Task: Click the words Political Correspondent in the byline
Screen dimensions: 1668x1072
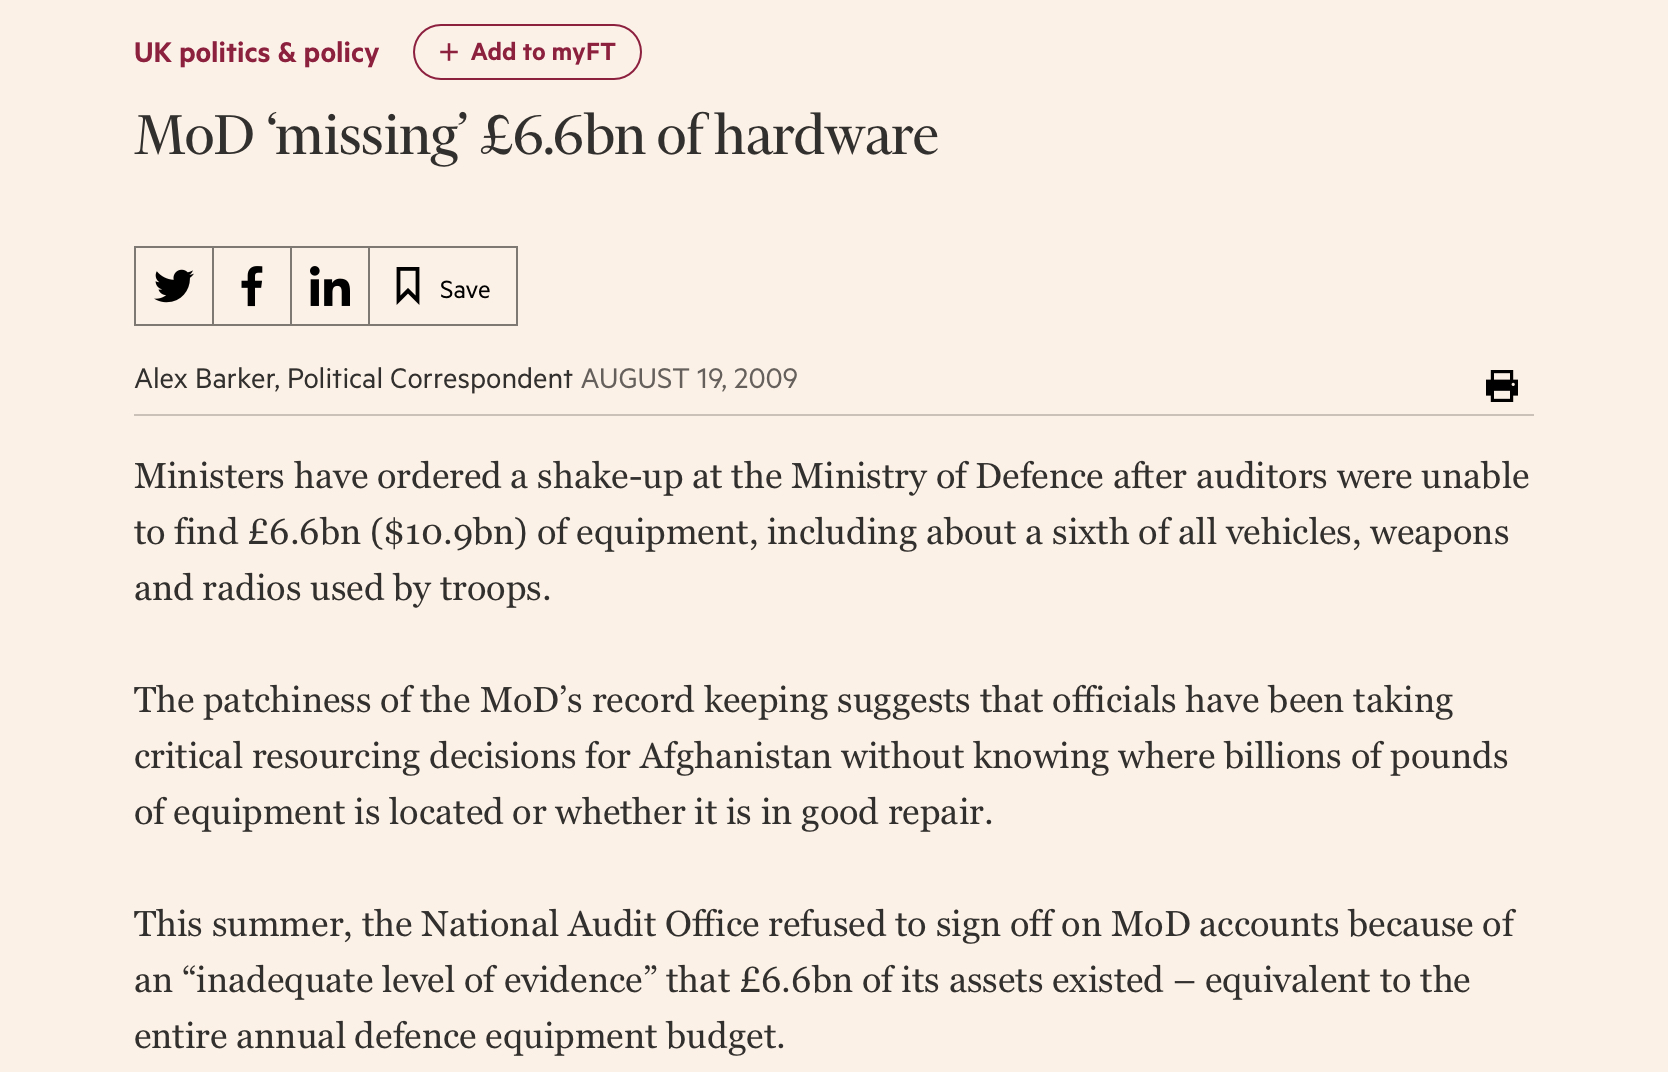Action: (x=429, y=379)
